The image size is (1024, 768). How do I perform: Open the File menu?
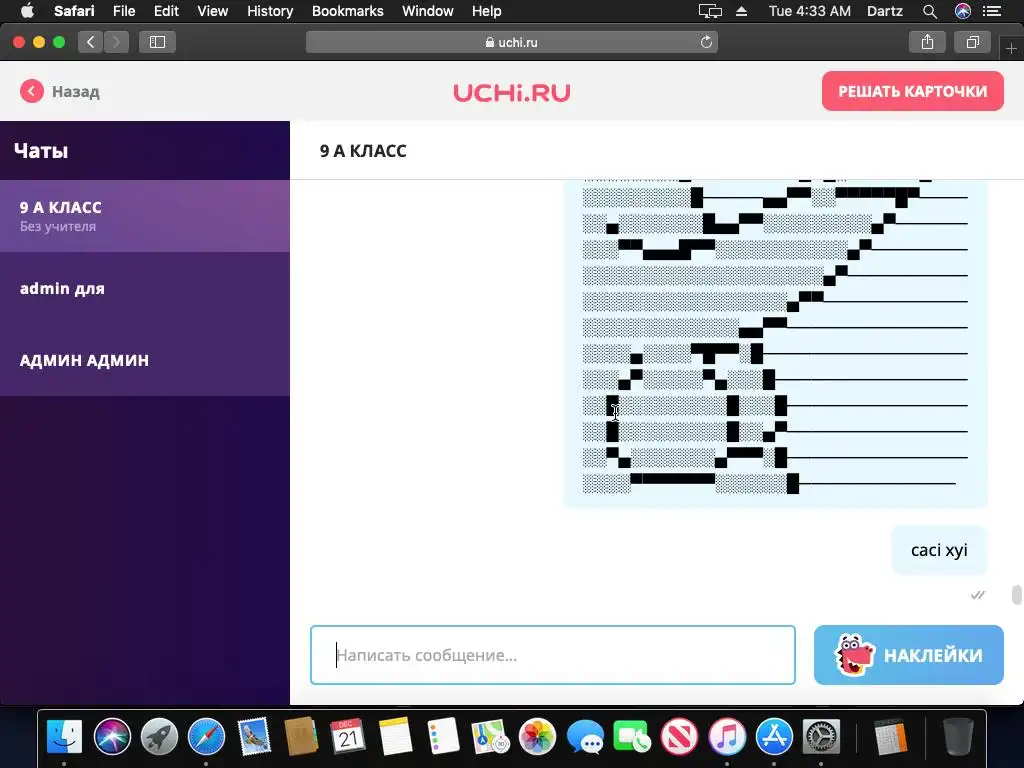123,11
